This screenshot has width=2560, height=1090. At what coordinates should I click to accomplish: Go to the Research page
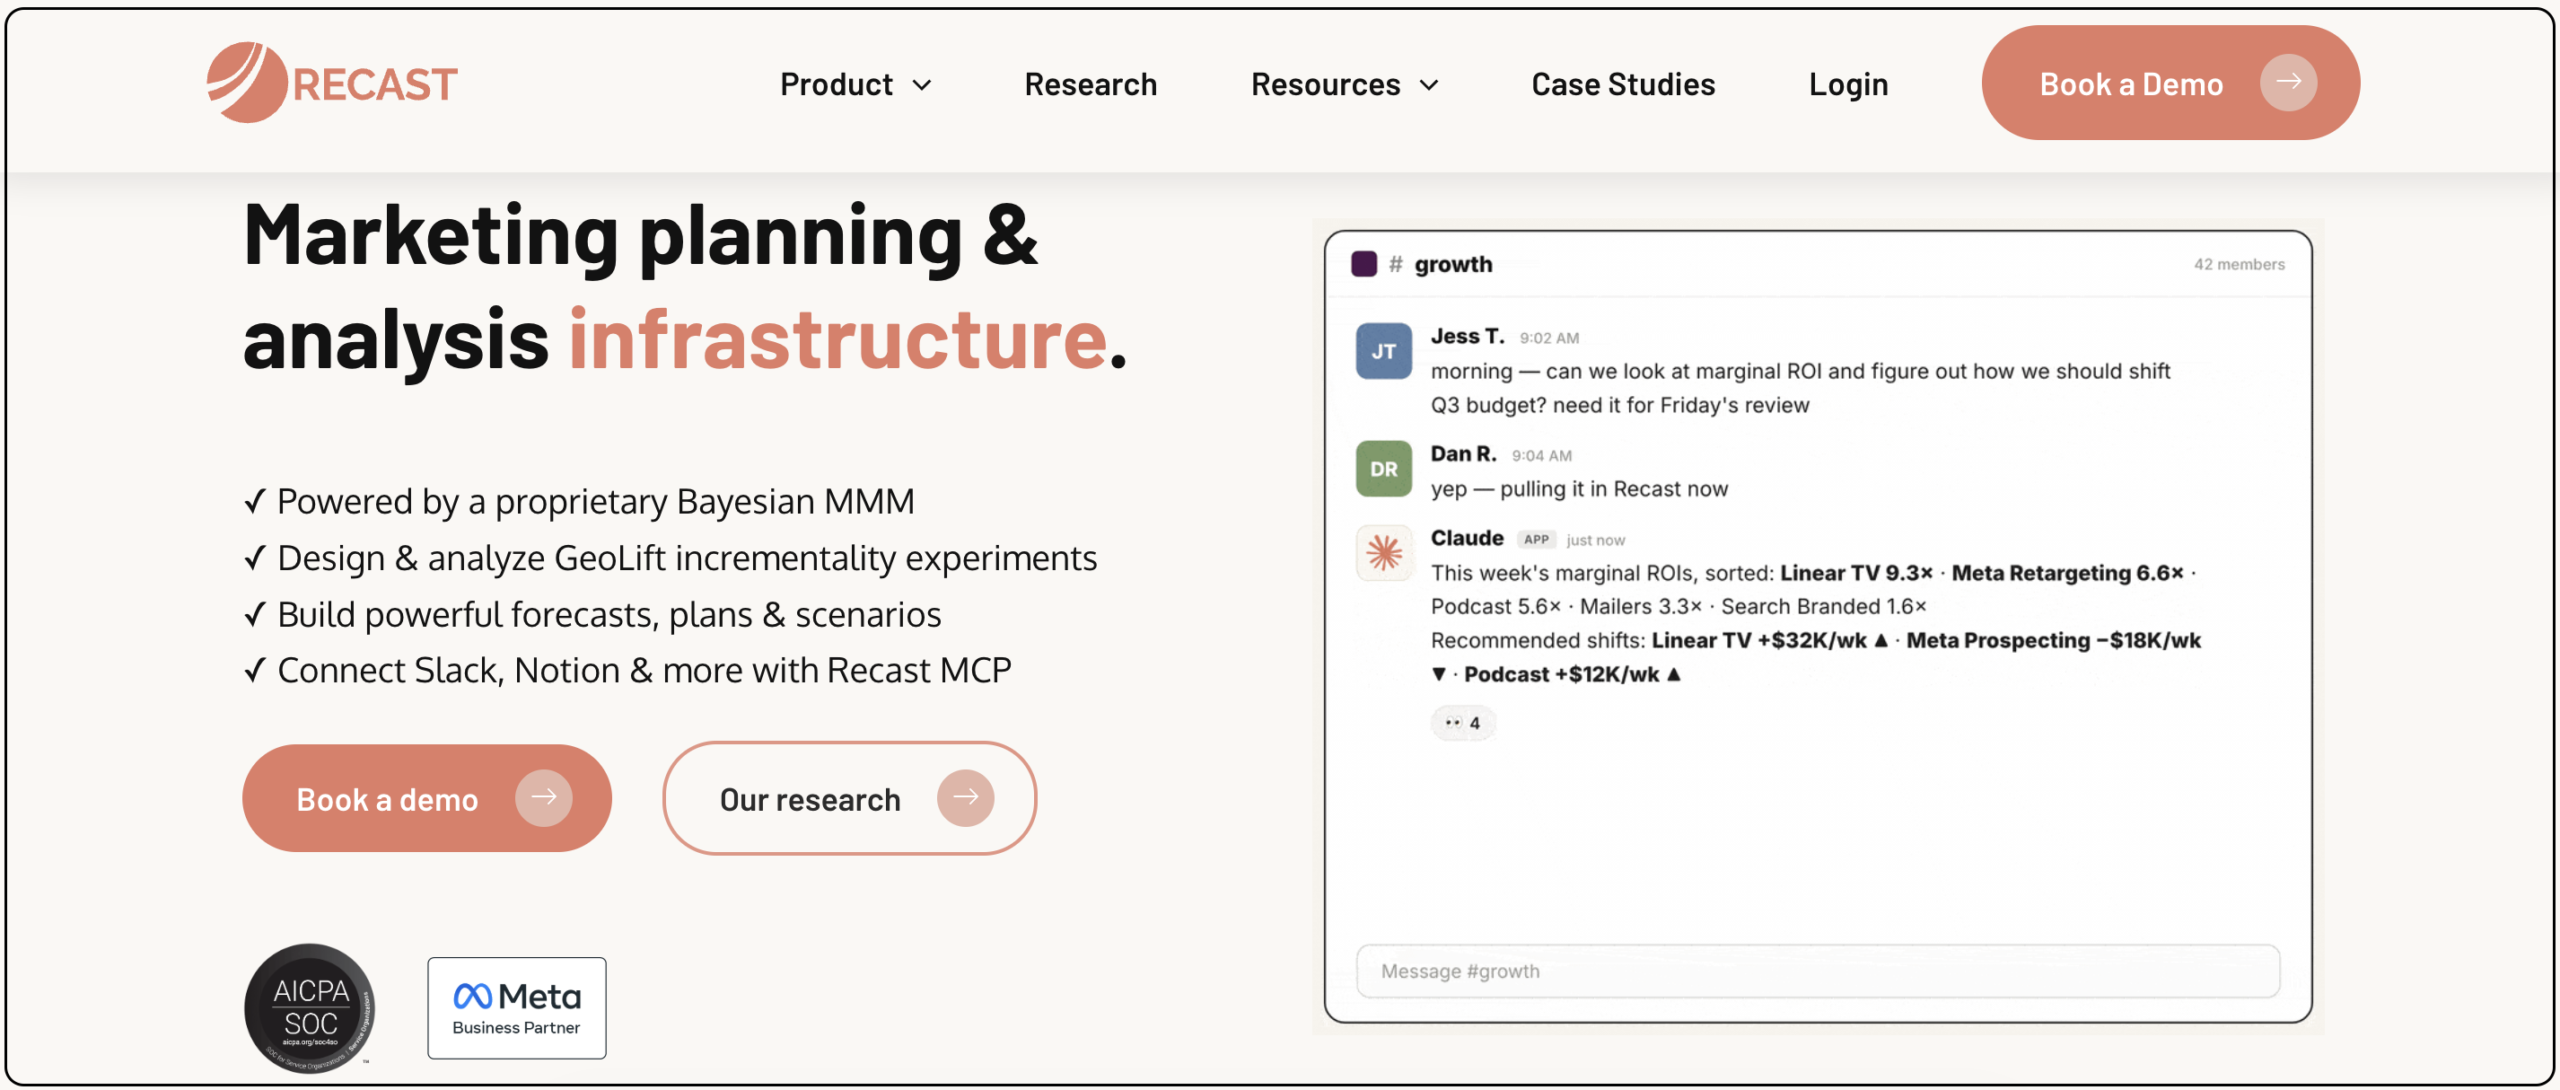(1091, 85)
